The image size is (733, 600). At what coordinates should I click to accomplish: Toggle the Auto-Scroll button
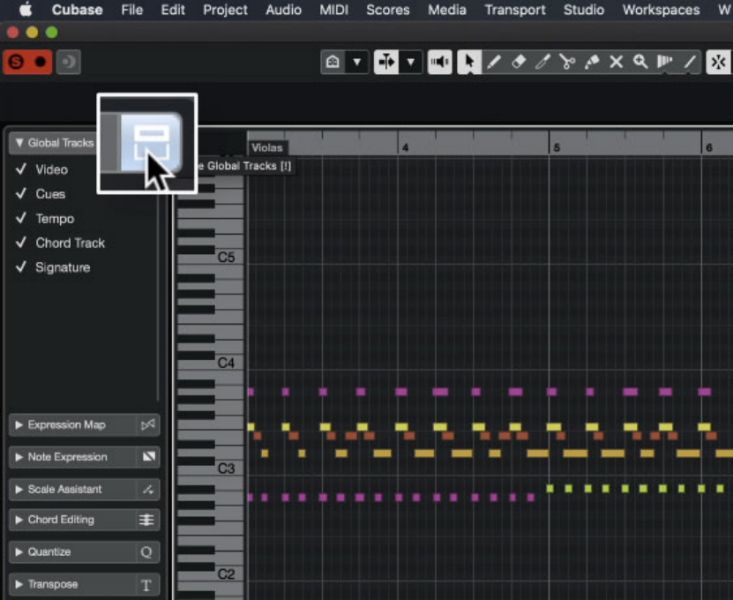pos(386,62)
